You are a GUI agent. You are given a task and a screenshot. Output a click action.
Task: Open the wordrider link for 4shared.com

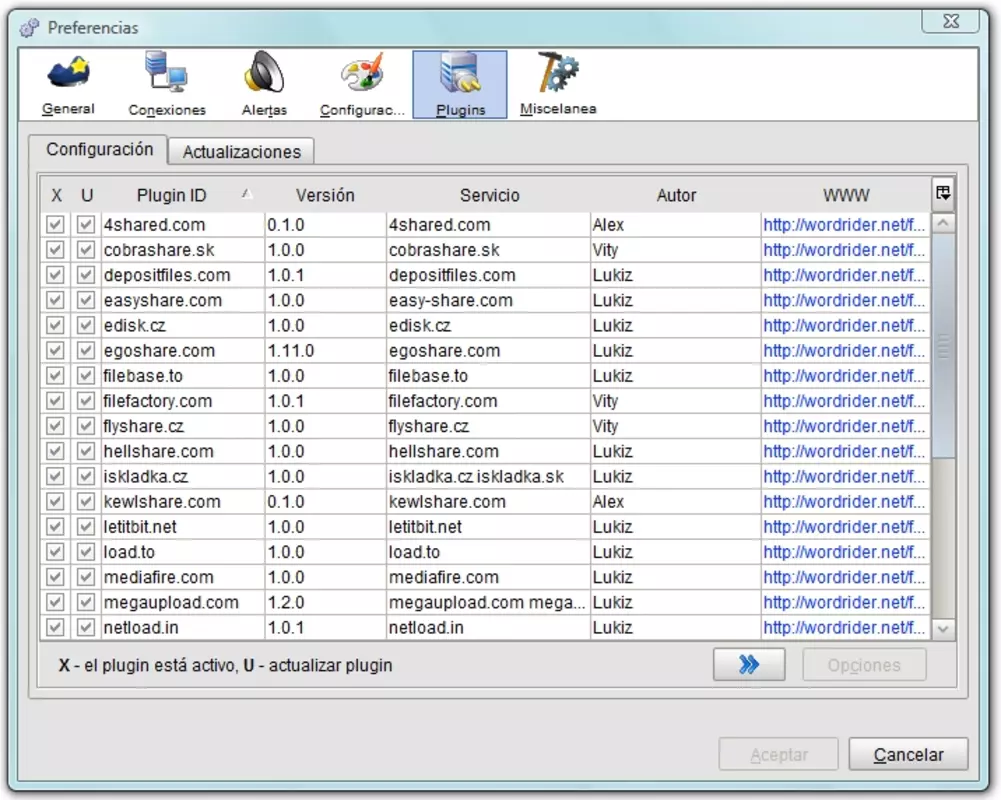pyautogui.click(x=844, y=225)
